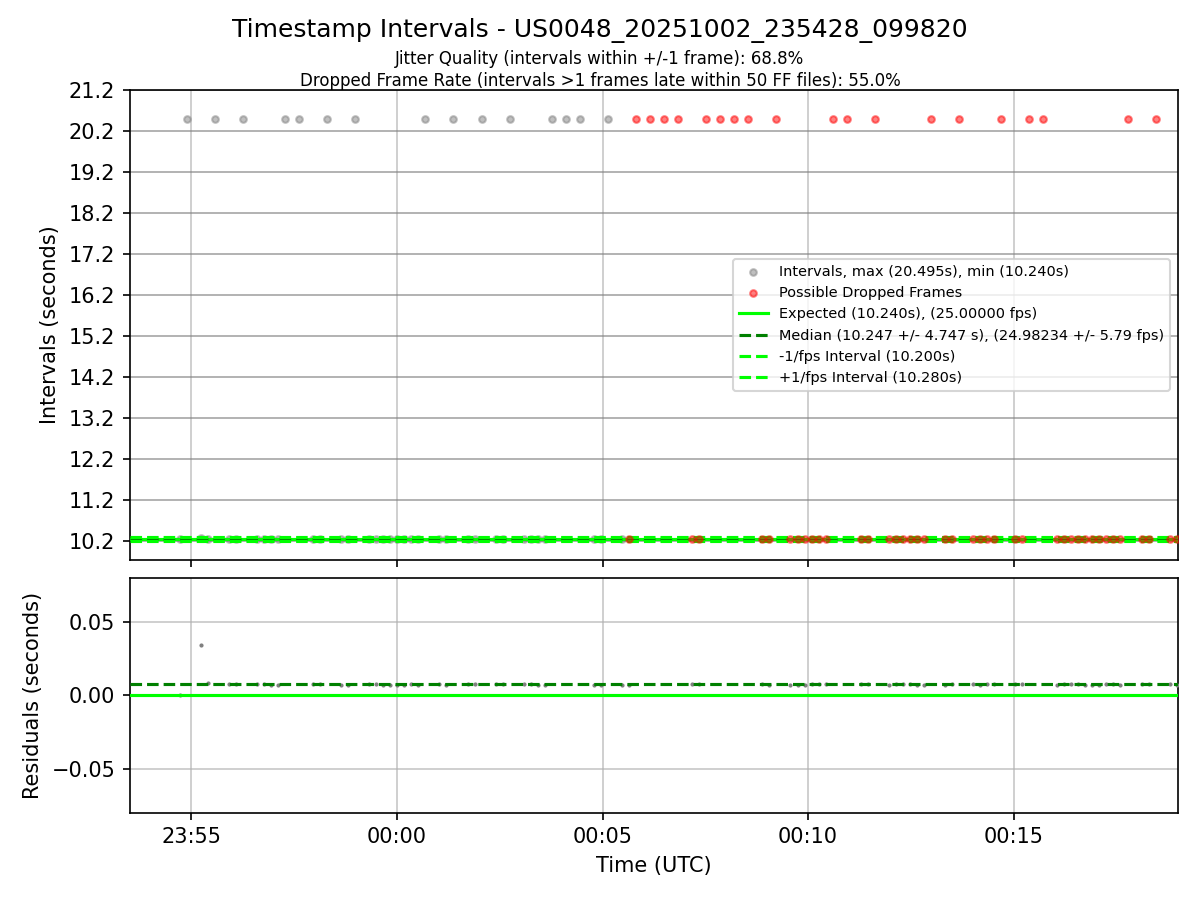
Task: Click the legend entry starting with 'Median (10.247'
Action: pos(971,335)
